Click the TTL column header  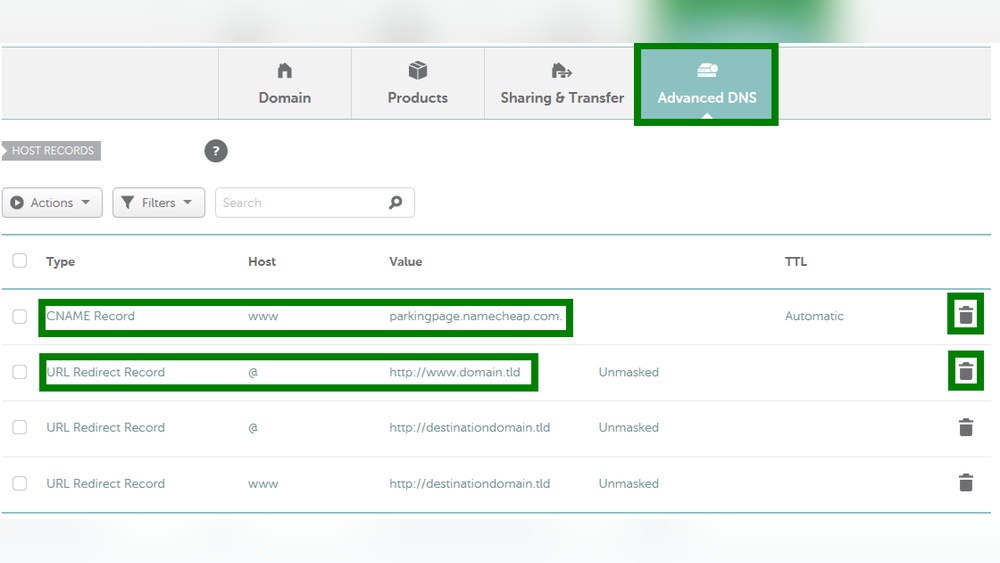tap(796, 261)
